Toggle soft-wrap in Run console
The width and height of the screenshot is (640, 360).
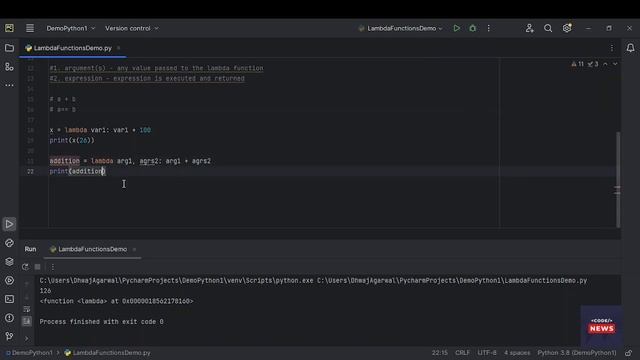(27, 309)
